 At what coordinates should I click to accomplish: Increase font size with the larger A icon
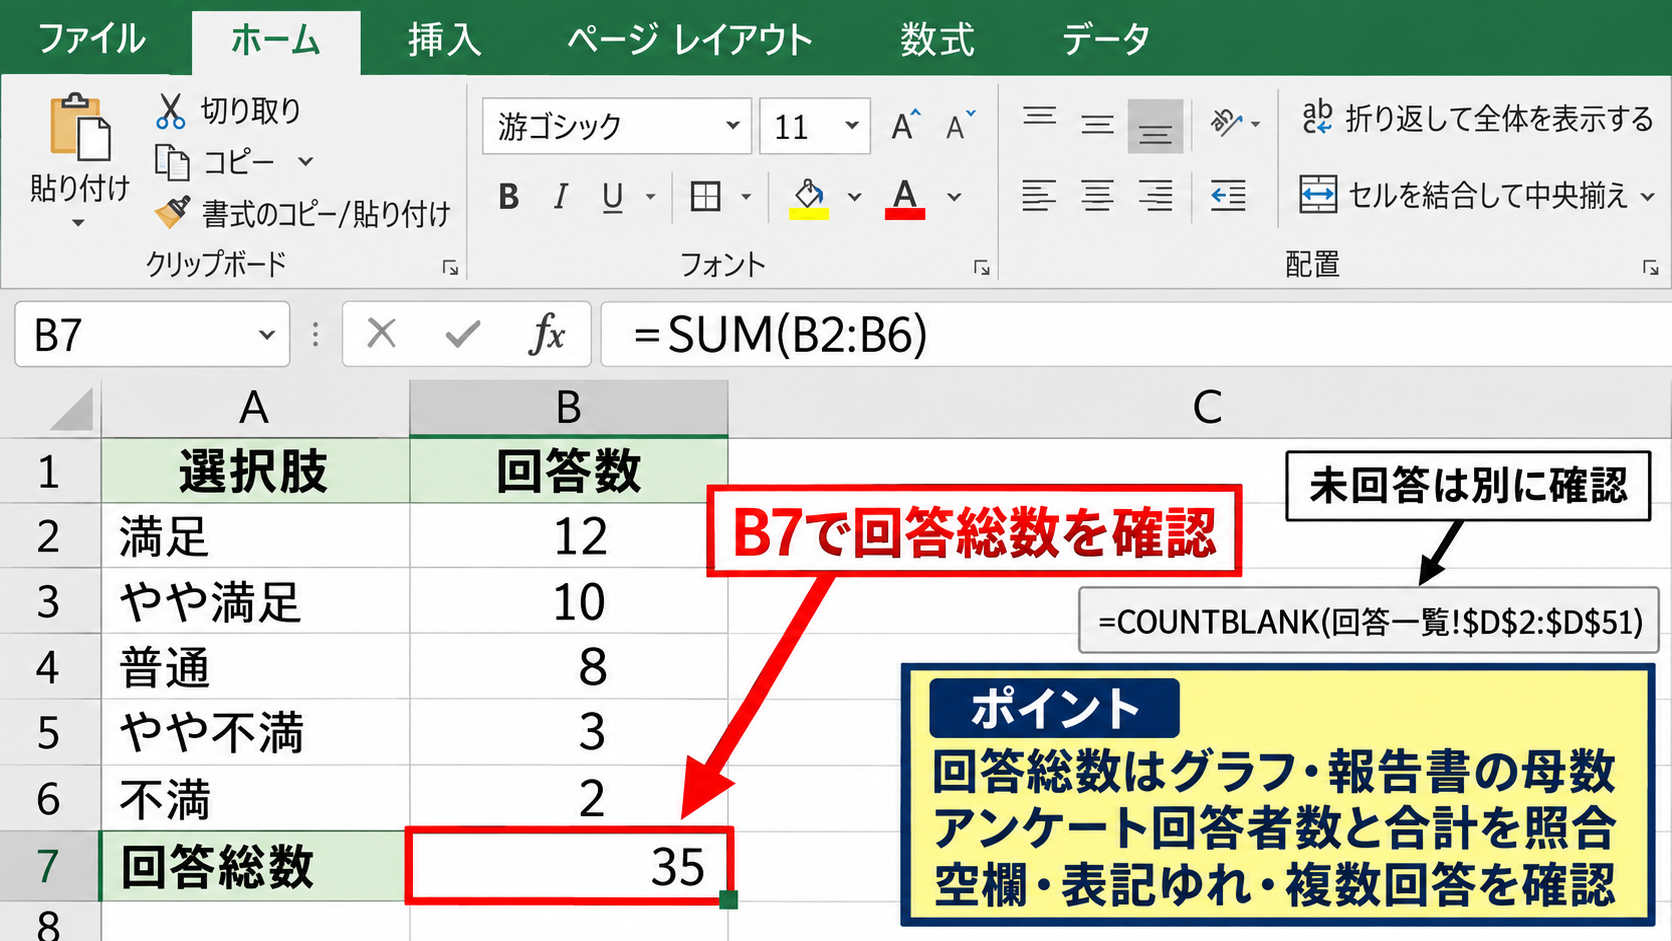point(906,126)
